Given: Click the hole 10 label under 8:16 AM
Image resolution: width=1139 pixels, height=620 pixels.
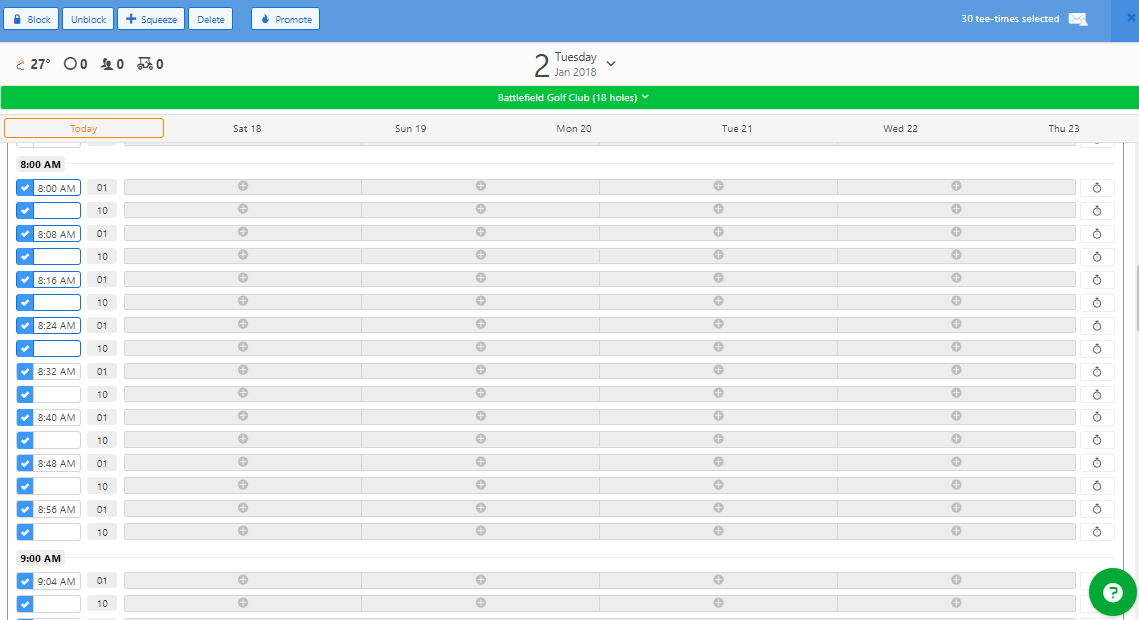Looking at the screenshot, I should 102,303.
